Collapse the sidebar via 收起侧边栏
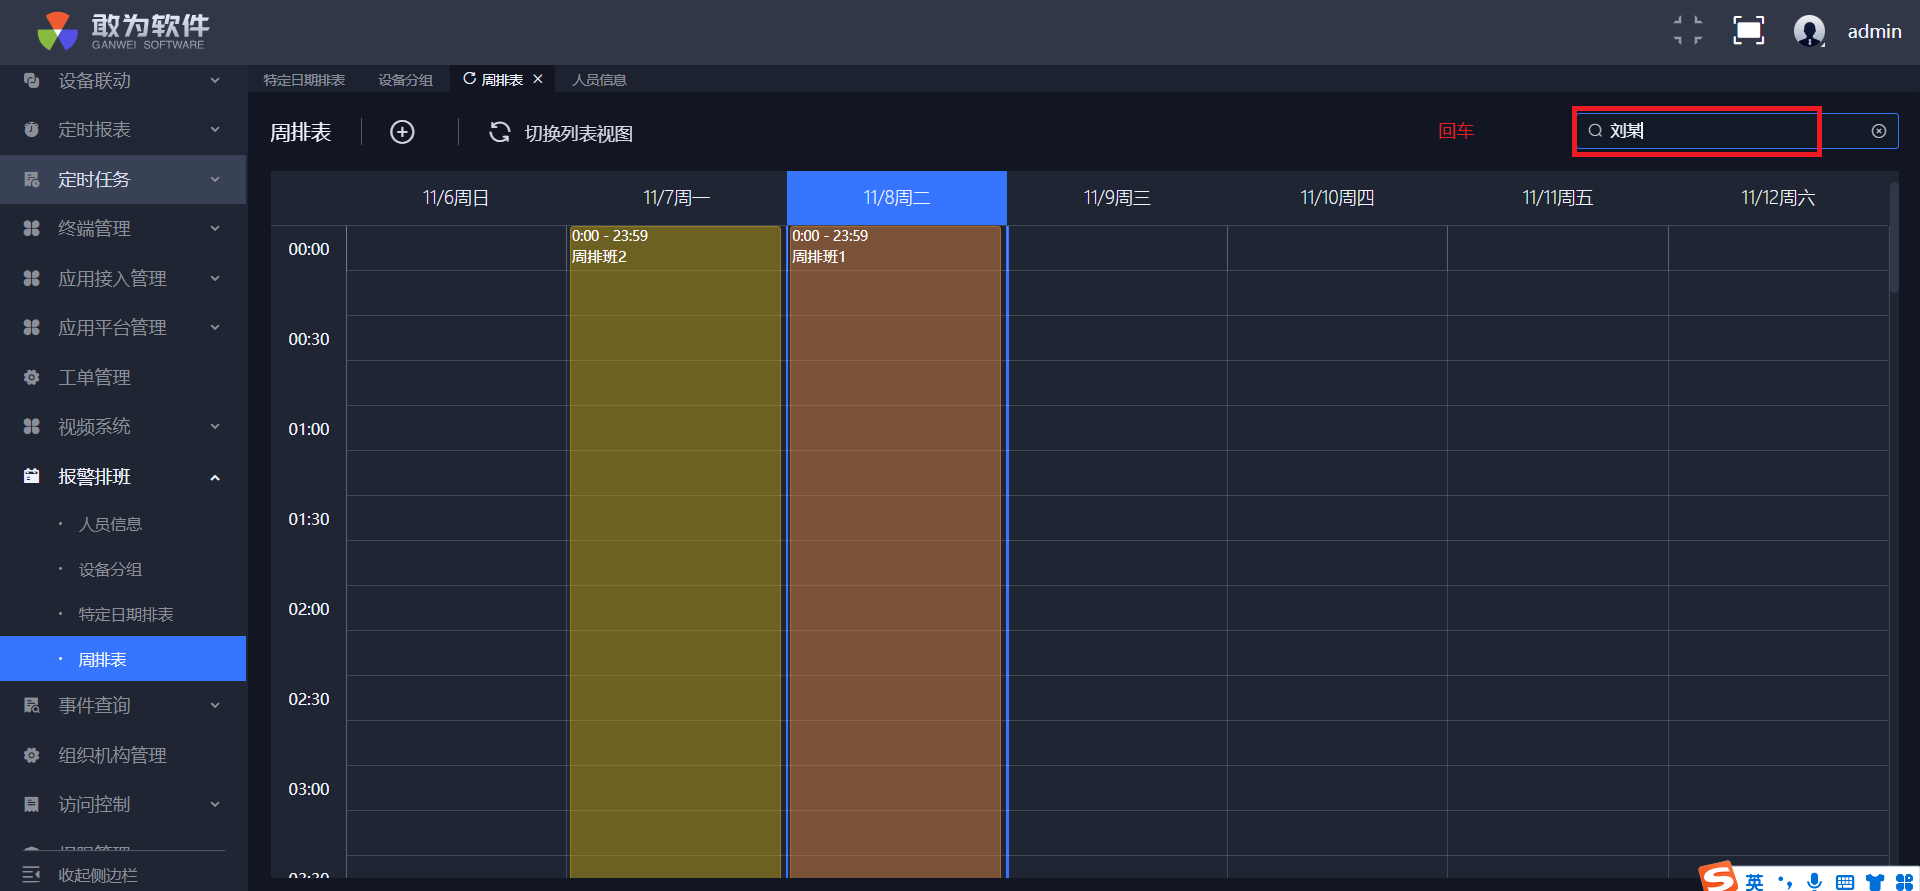This screenshot has height=891, width=1920. pyautogui.click(x=97, y=875)
